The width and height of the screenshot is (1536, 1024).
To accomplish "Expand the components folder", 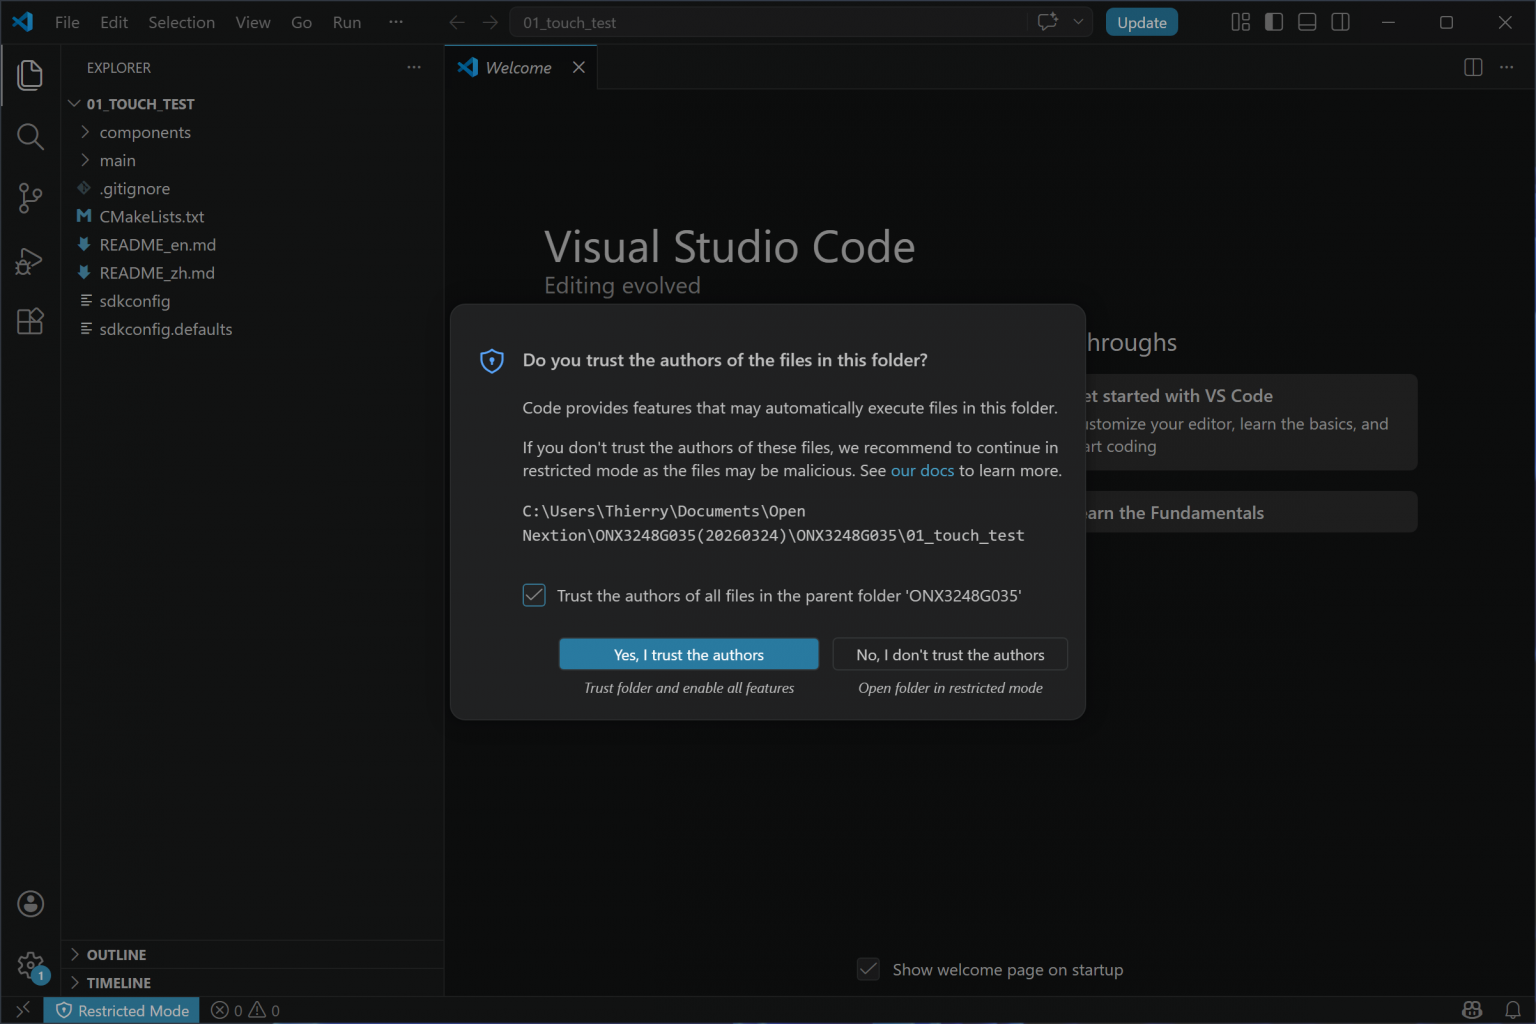I will [x=144, y=132].
